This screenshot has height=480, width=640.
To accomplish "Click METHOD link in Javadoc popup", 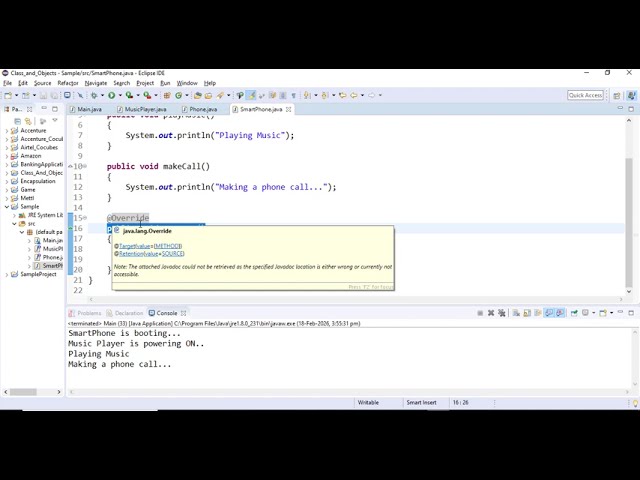I will [167, 246].
